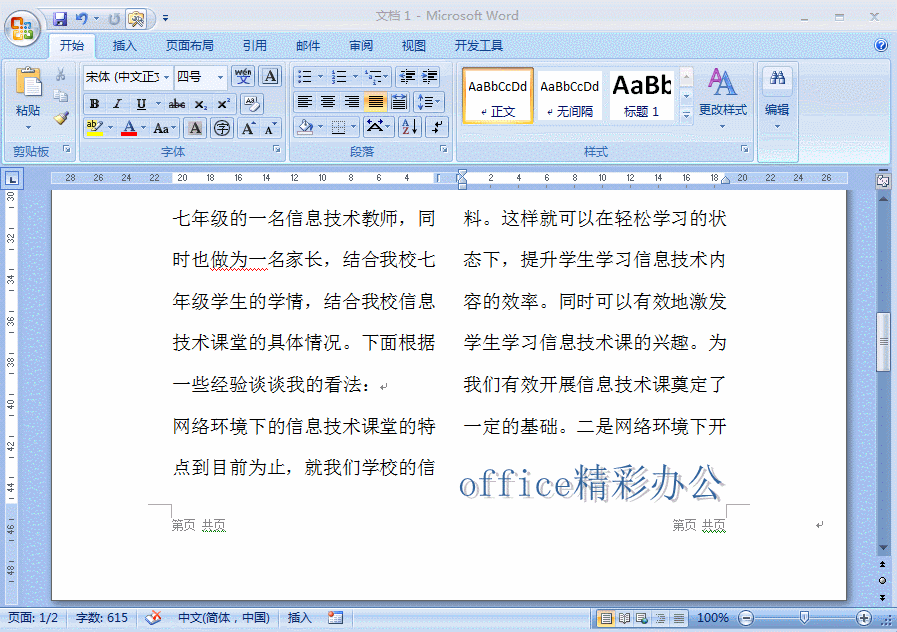The height and width of the screenshot is (632, 897).
Task: Open the borders dropdown
Action: [x=354, y=127]
